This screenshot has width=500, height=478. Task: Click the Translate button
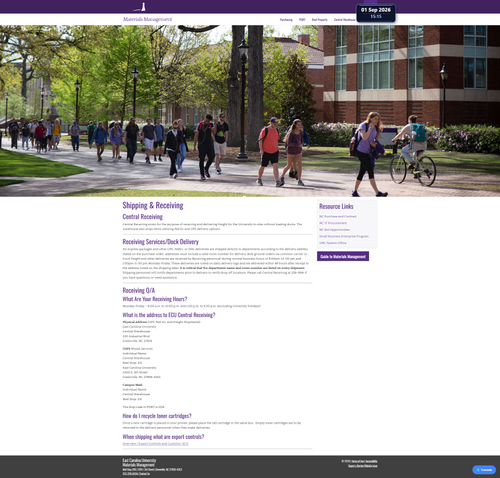point(484,470)
